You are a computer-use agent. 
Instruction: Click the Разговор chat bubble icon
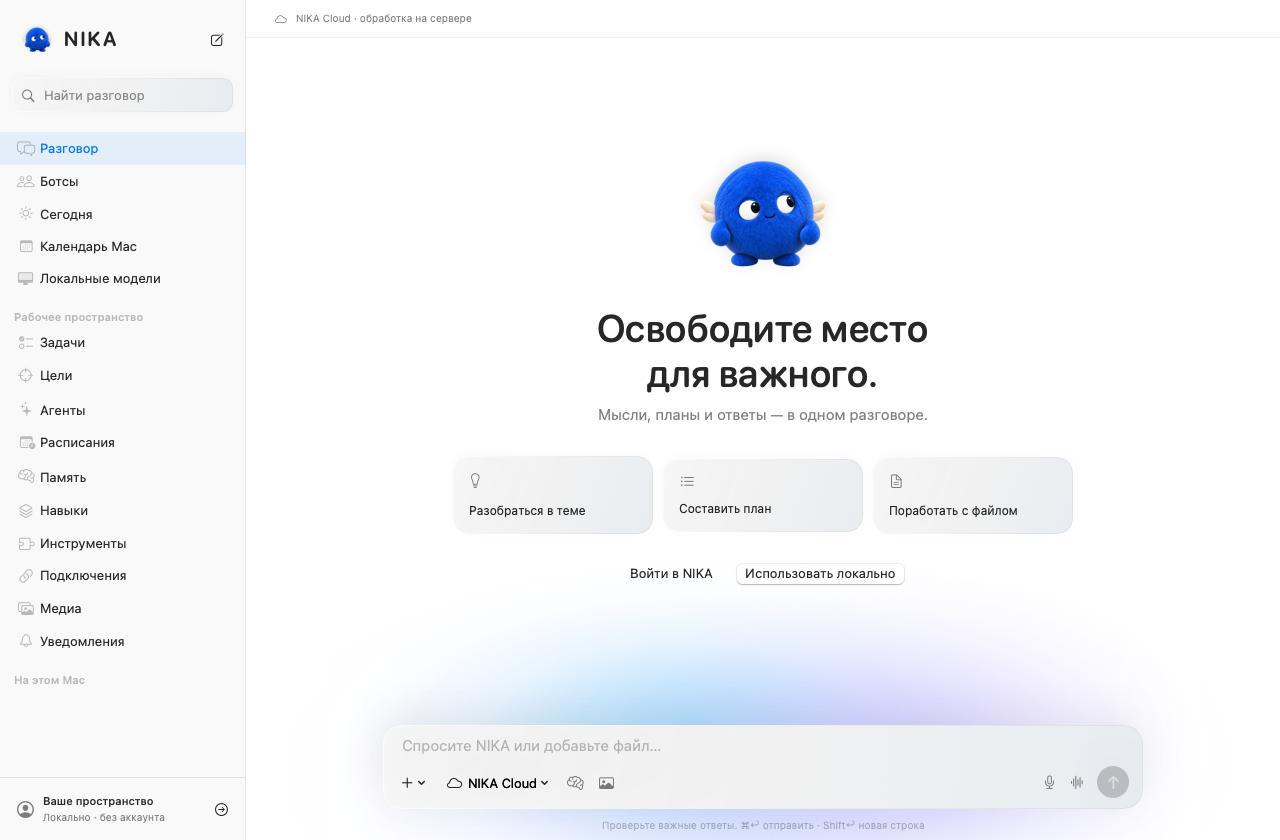point(26,148)
